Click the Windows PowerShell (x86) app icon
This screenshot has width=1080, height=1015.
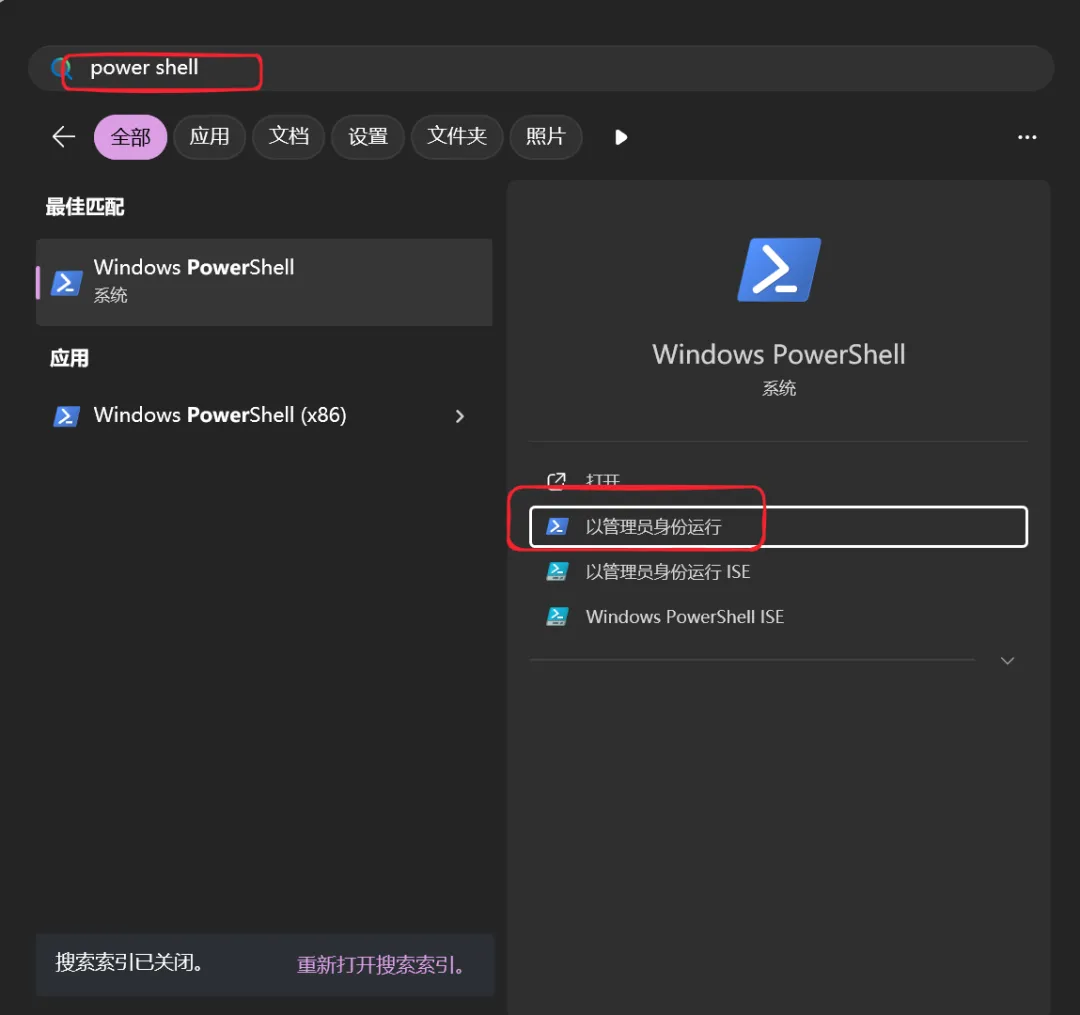(x=67, y=416)
